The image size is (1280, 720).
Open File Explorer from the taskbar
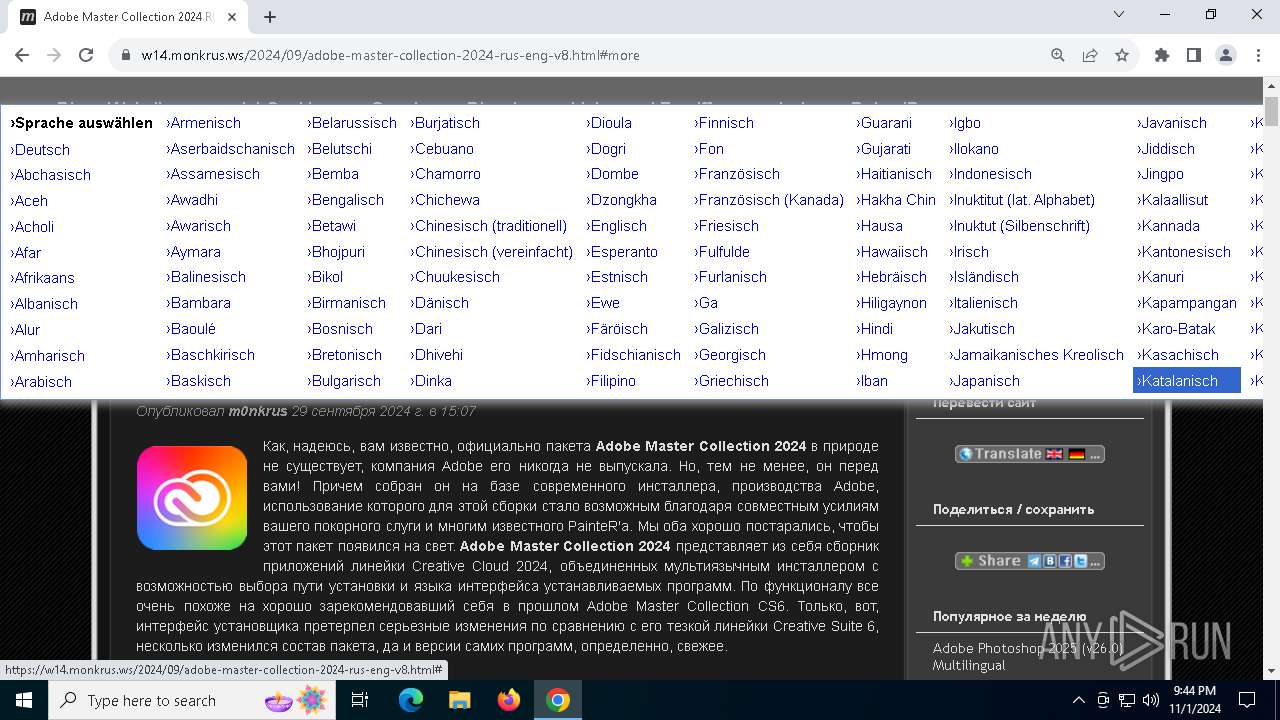(459, 700)
